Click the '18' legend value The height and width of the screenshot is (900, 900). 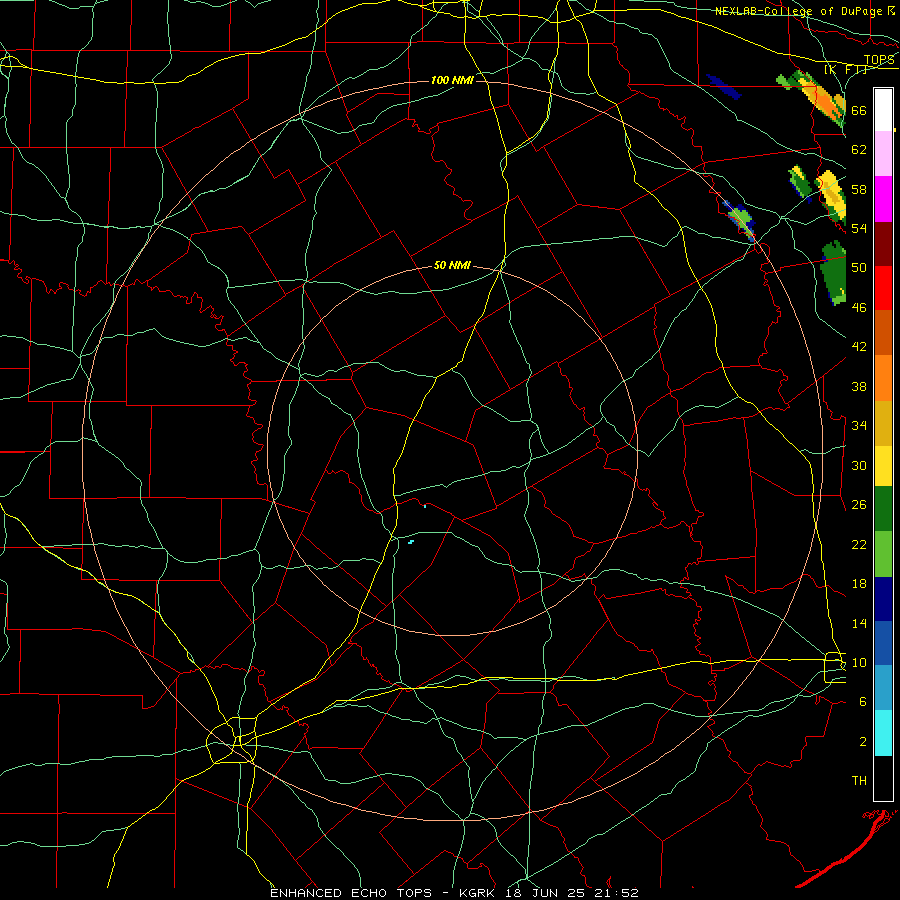(x=859, y=583)
